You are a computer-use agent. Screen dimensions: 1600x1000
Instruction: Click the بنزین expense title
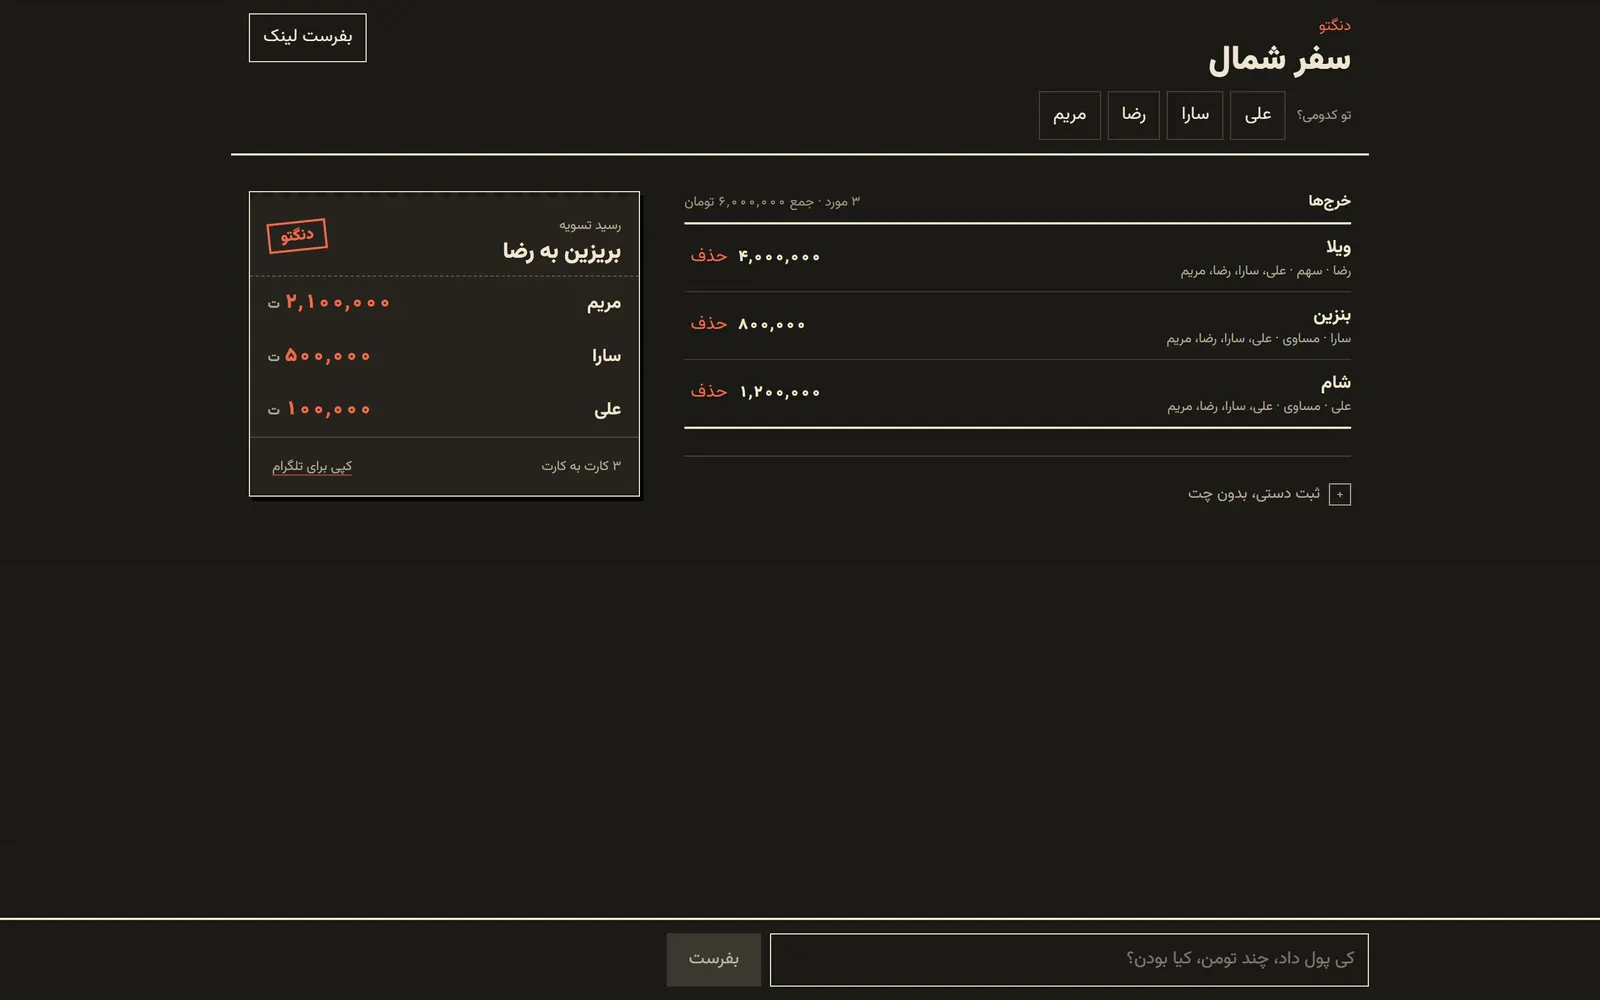point(1332,315)
